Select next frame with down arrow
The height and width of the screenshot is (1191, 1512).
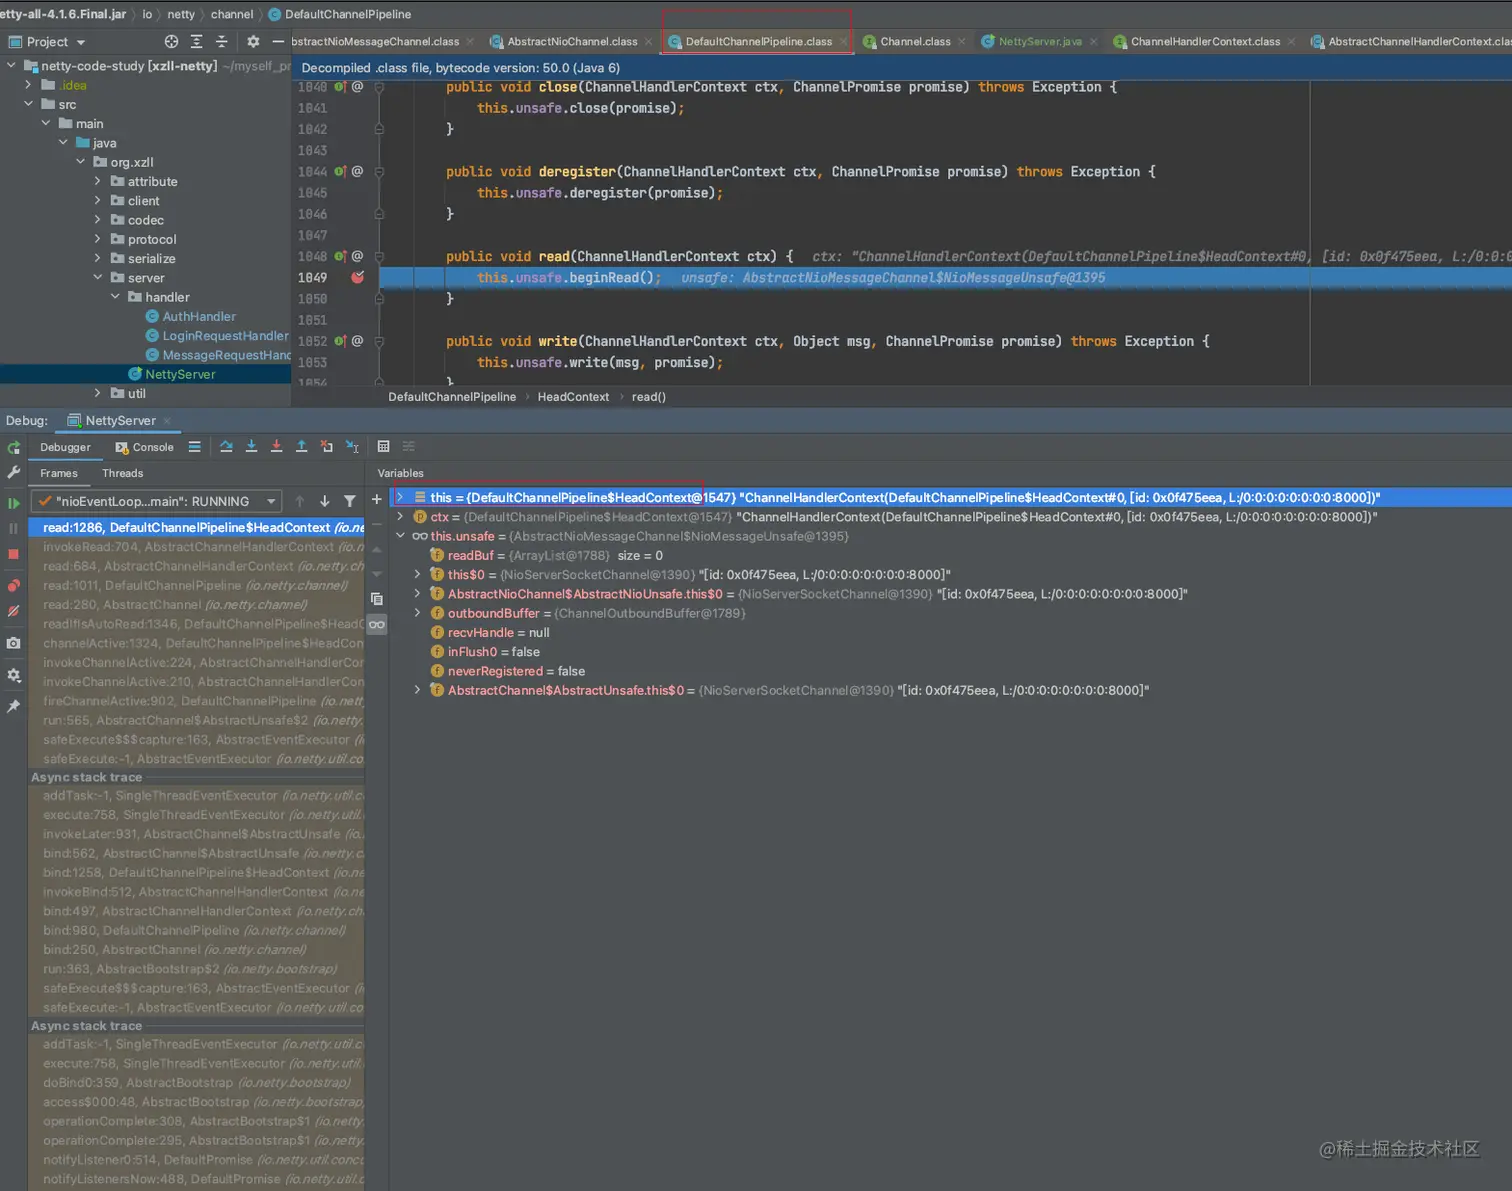[325, 501]
